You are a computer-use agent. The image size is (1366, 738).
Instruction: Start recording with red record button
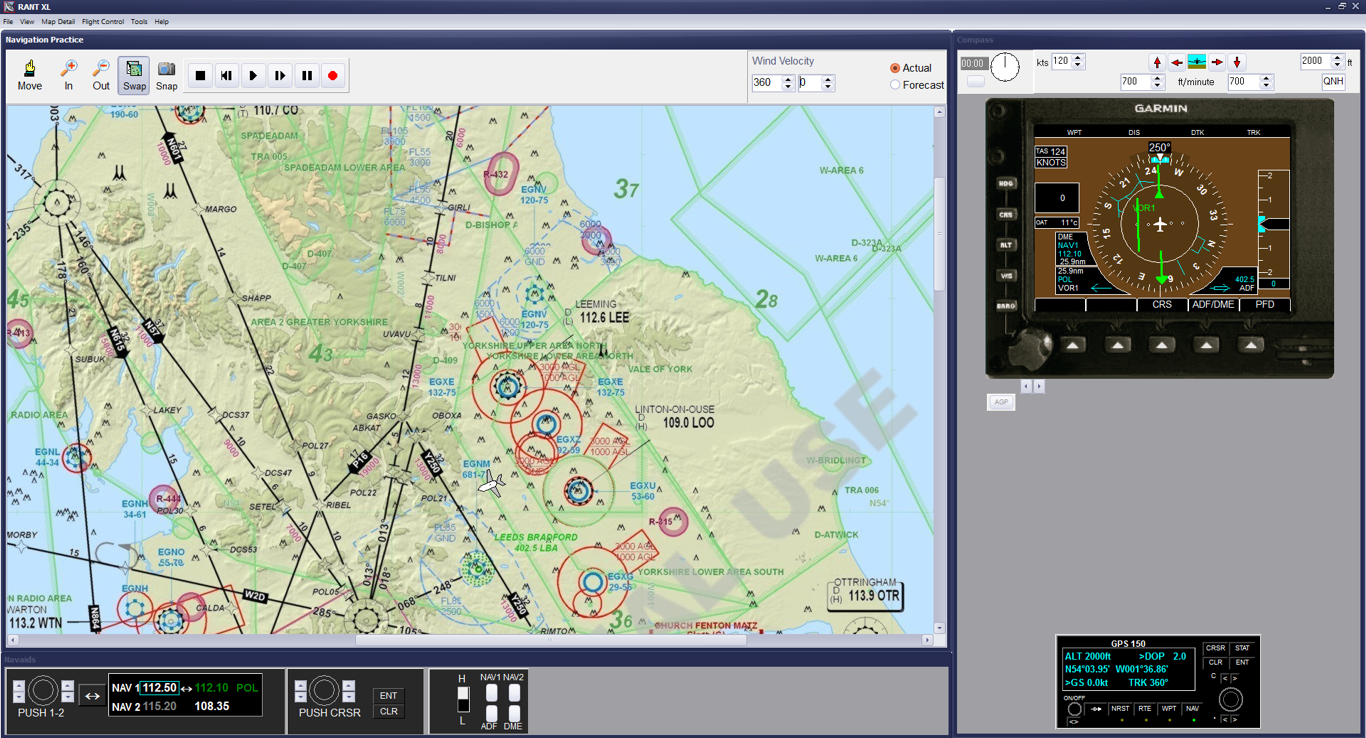click(333, 75)
